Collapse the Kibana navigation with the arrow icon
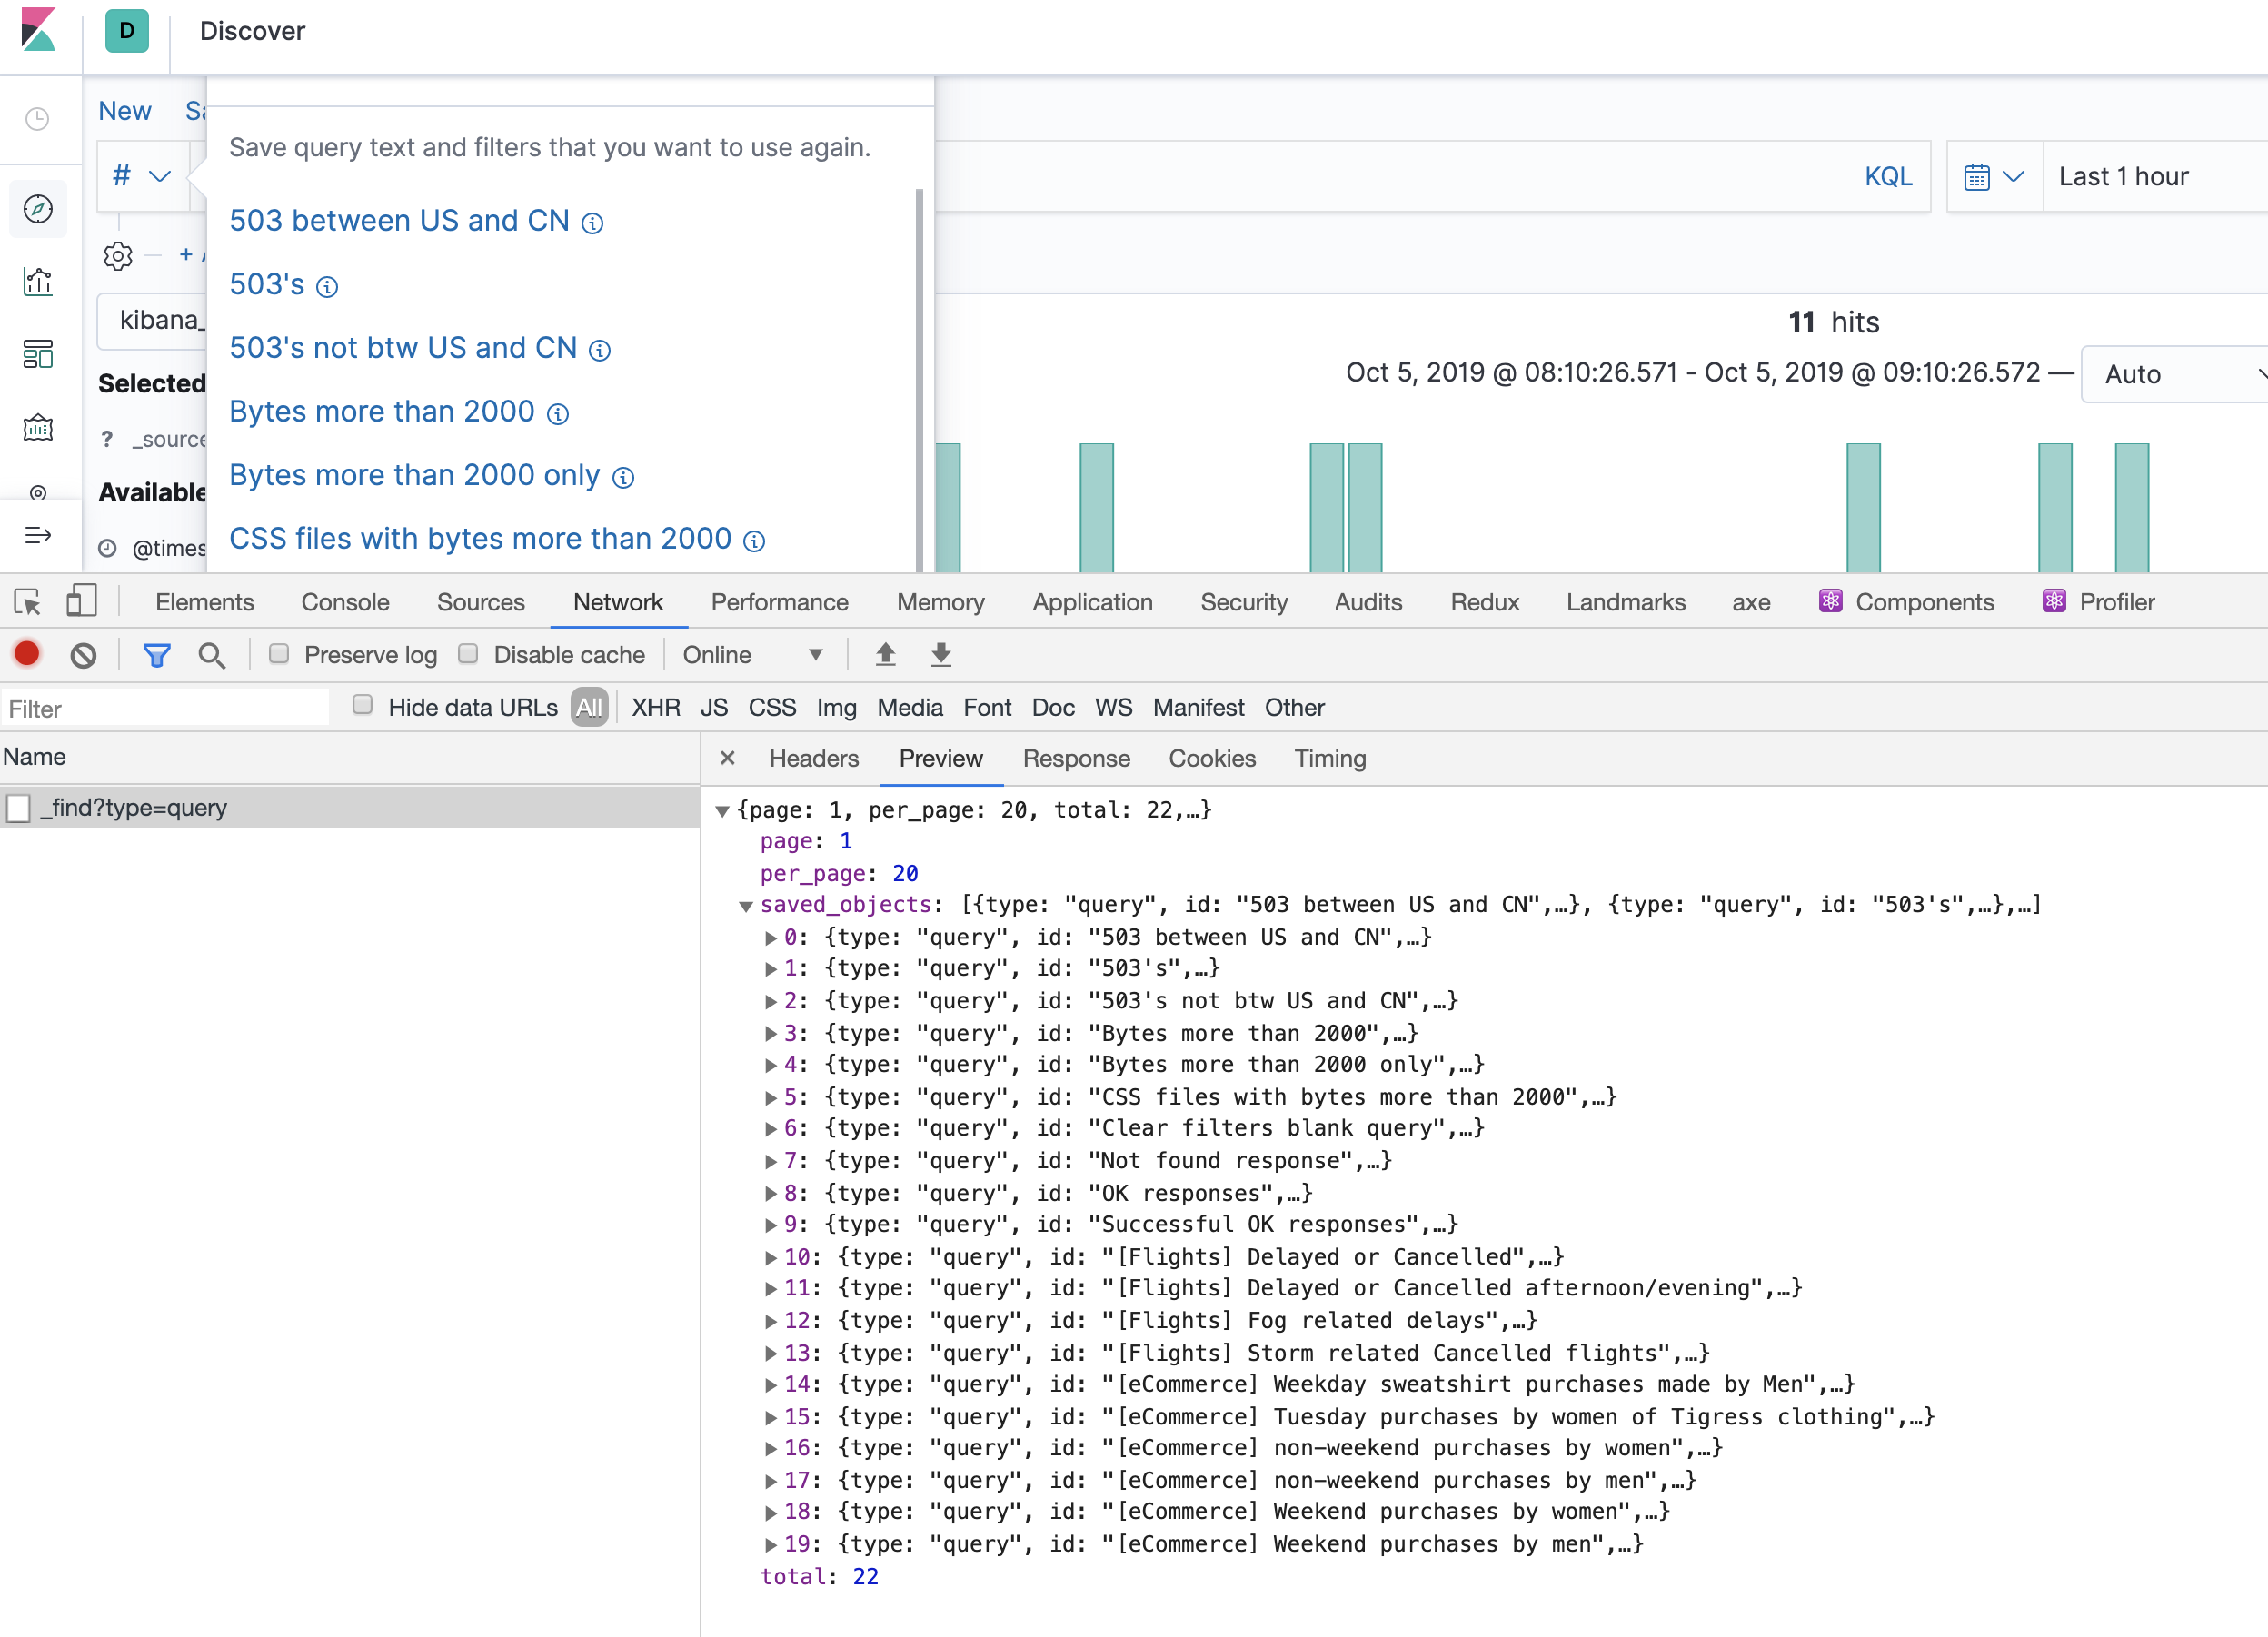This screenshot has height=1637, width=2268. 39,535
